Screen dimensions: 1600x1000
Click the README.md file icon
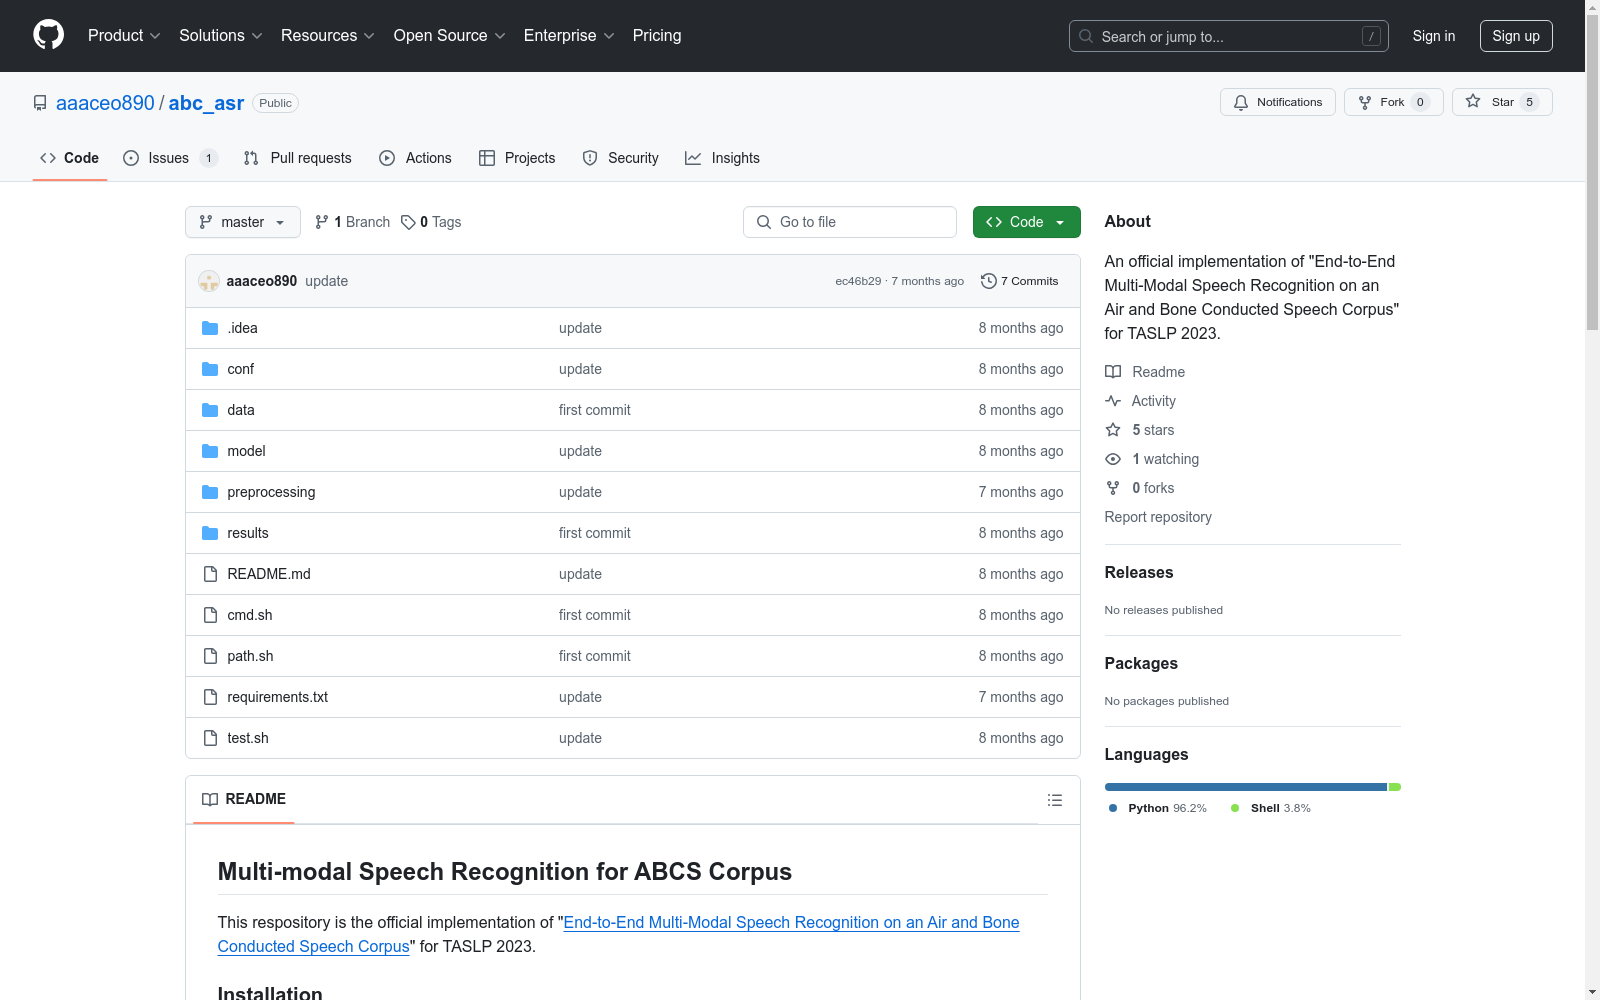[210, 574]
